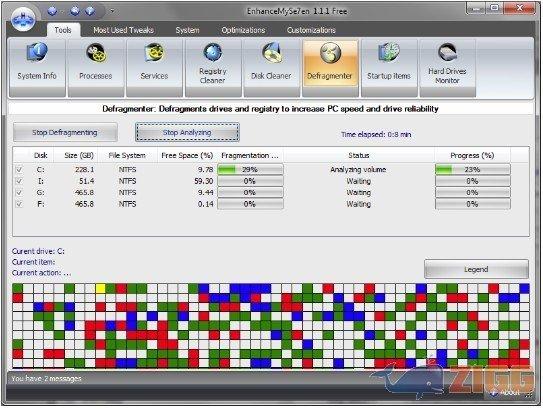The width and height of the screenshot is (543, 409).
Task: Click the yellow block in the cluster map
Action: 101,288
